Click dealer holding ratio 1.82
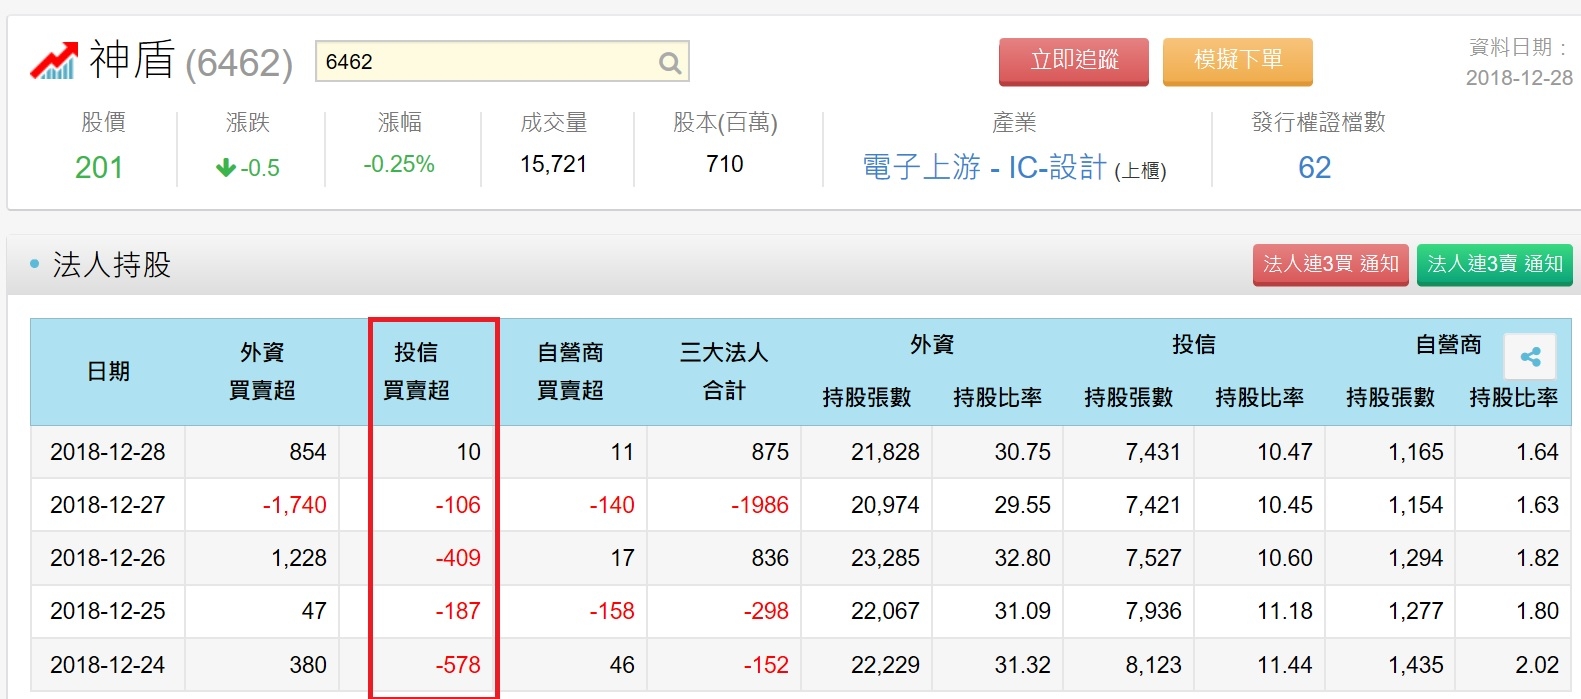Image resolution: width=1581 pixels, height=699 pixels. point(1537,558)
